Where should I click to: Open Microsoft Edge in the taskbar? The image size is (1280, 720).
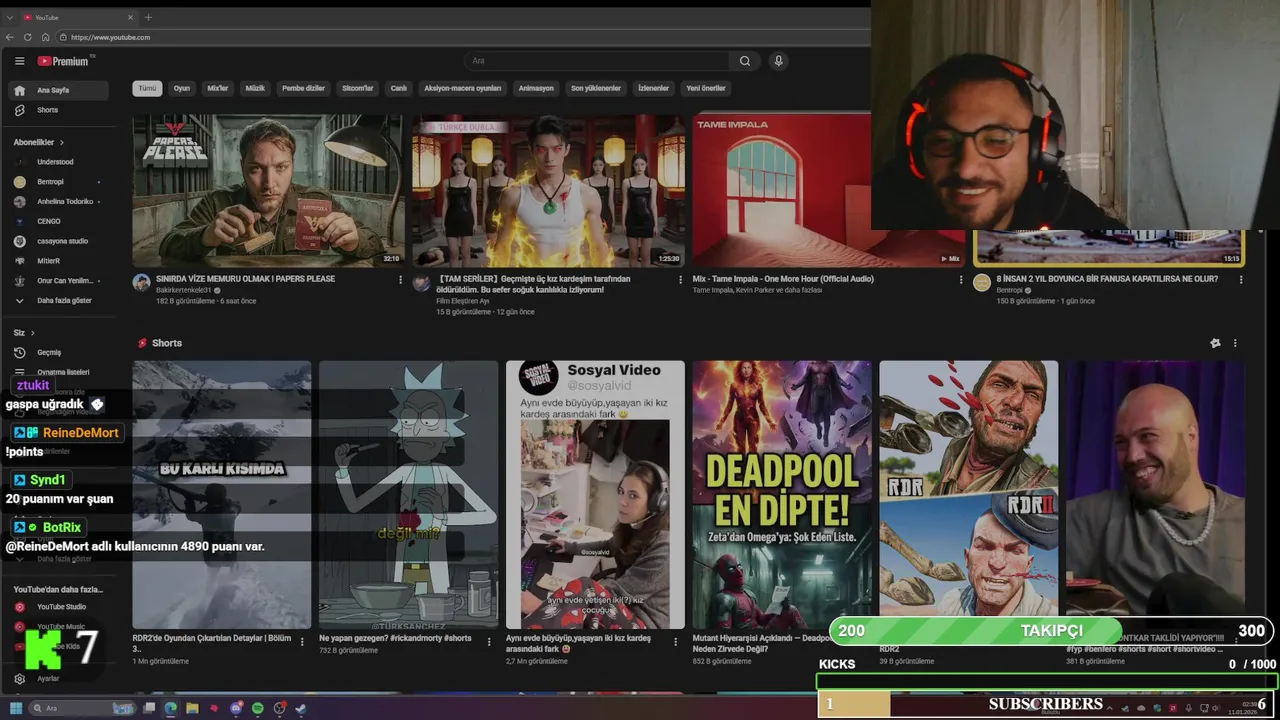tap(170, 708)
